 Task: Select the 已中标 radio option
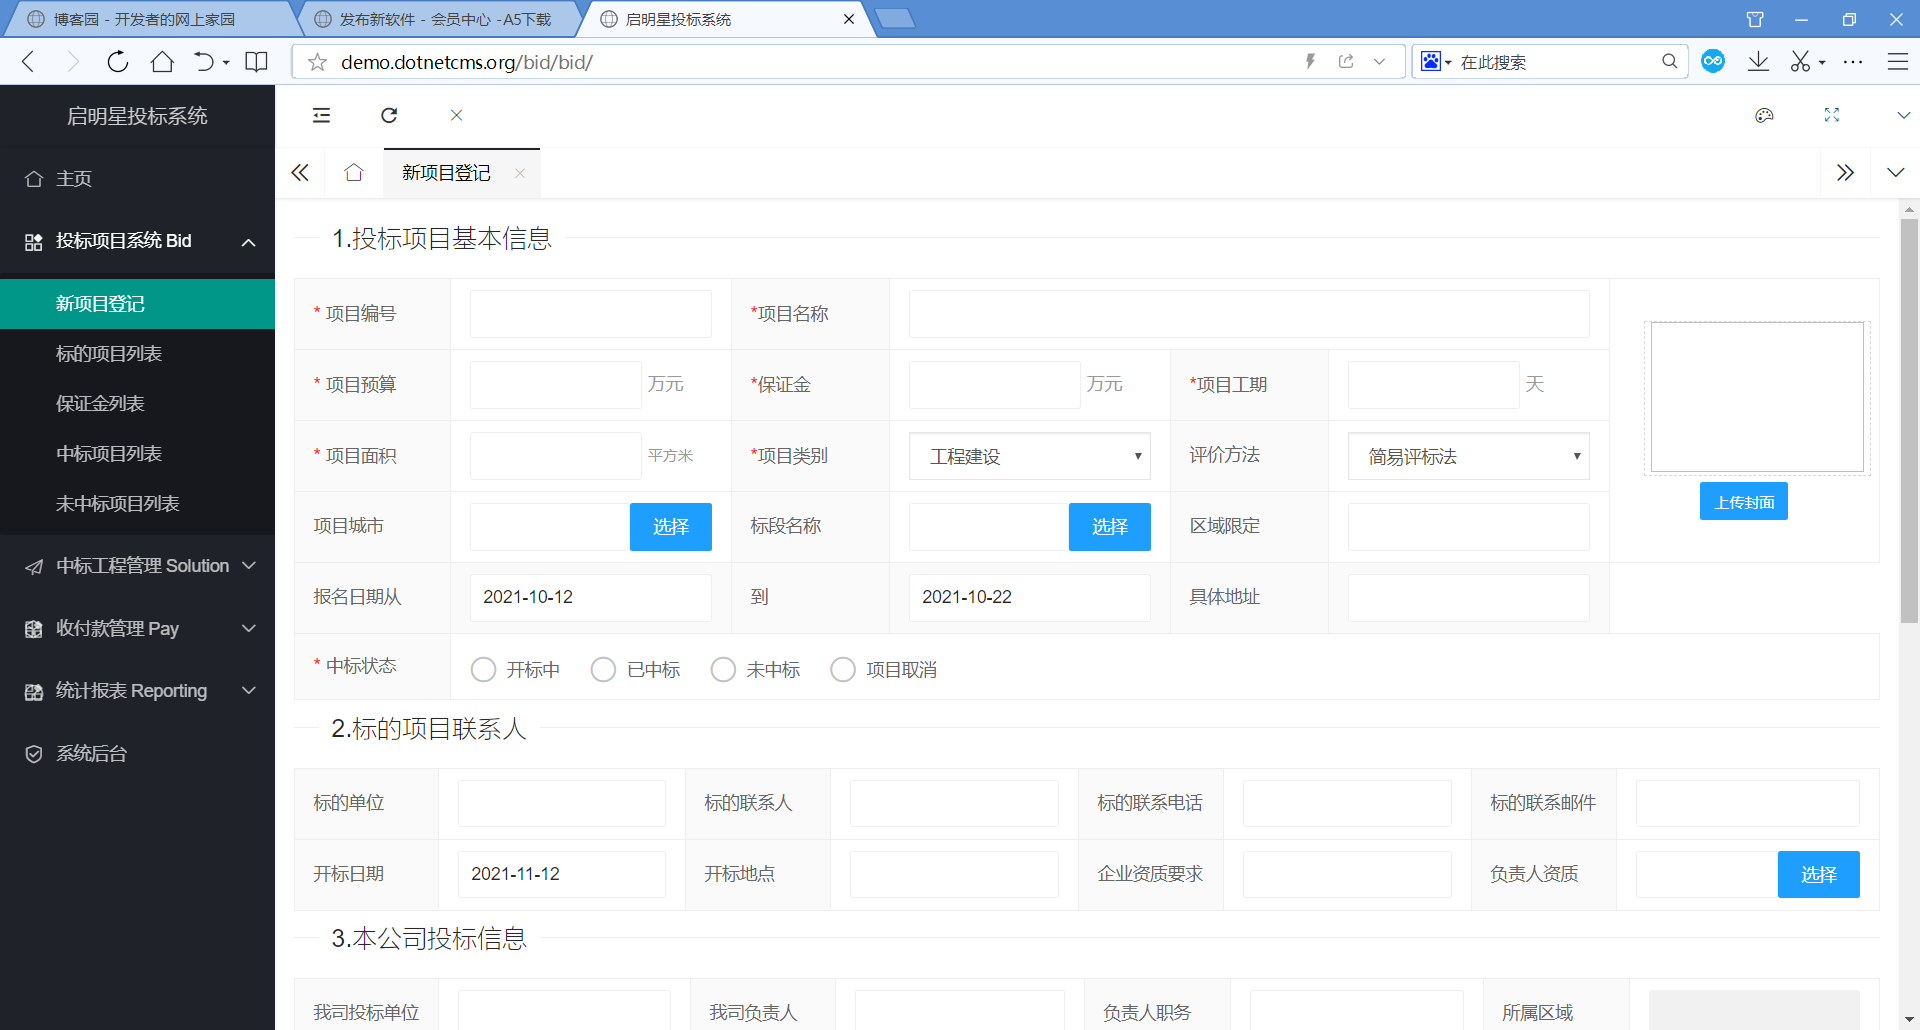pos(604,669)
